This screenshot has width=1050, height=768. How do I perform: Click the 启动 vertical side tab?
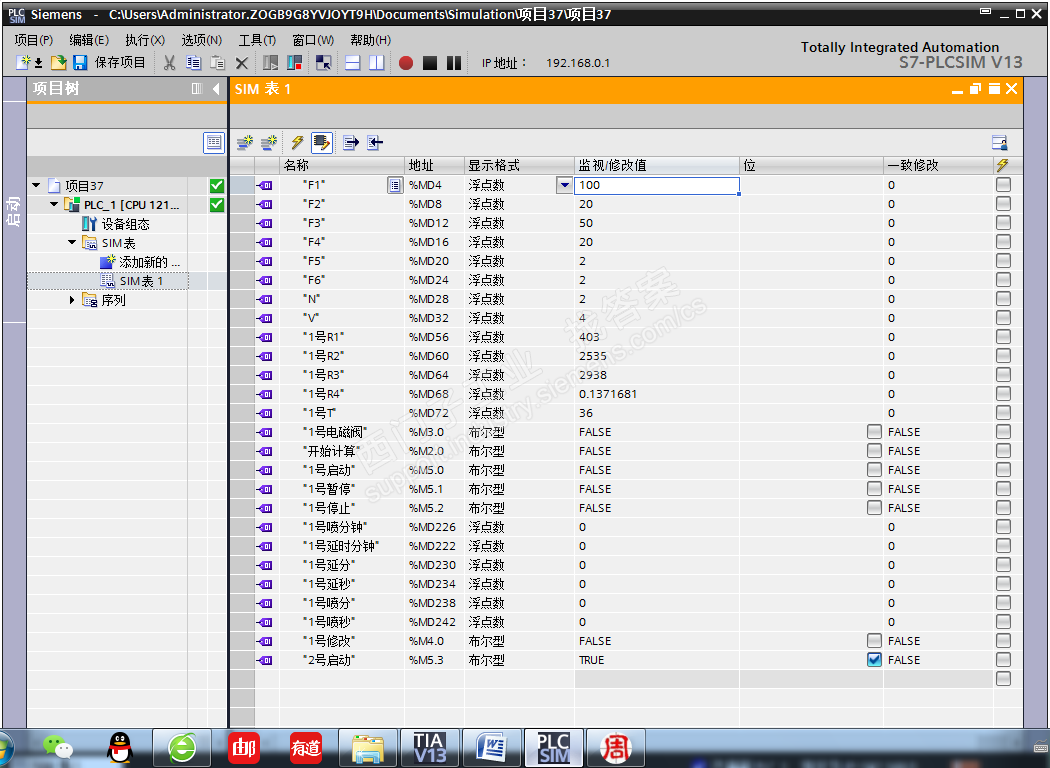(x=13, y=212)
